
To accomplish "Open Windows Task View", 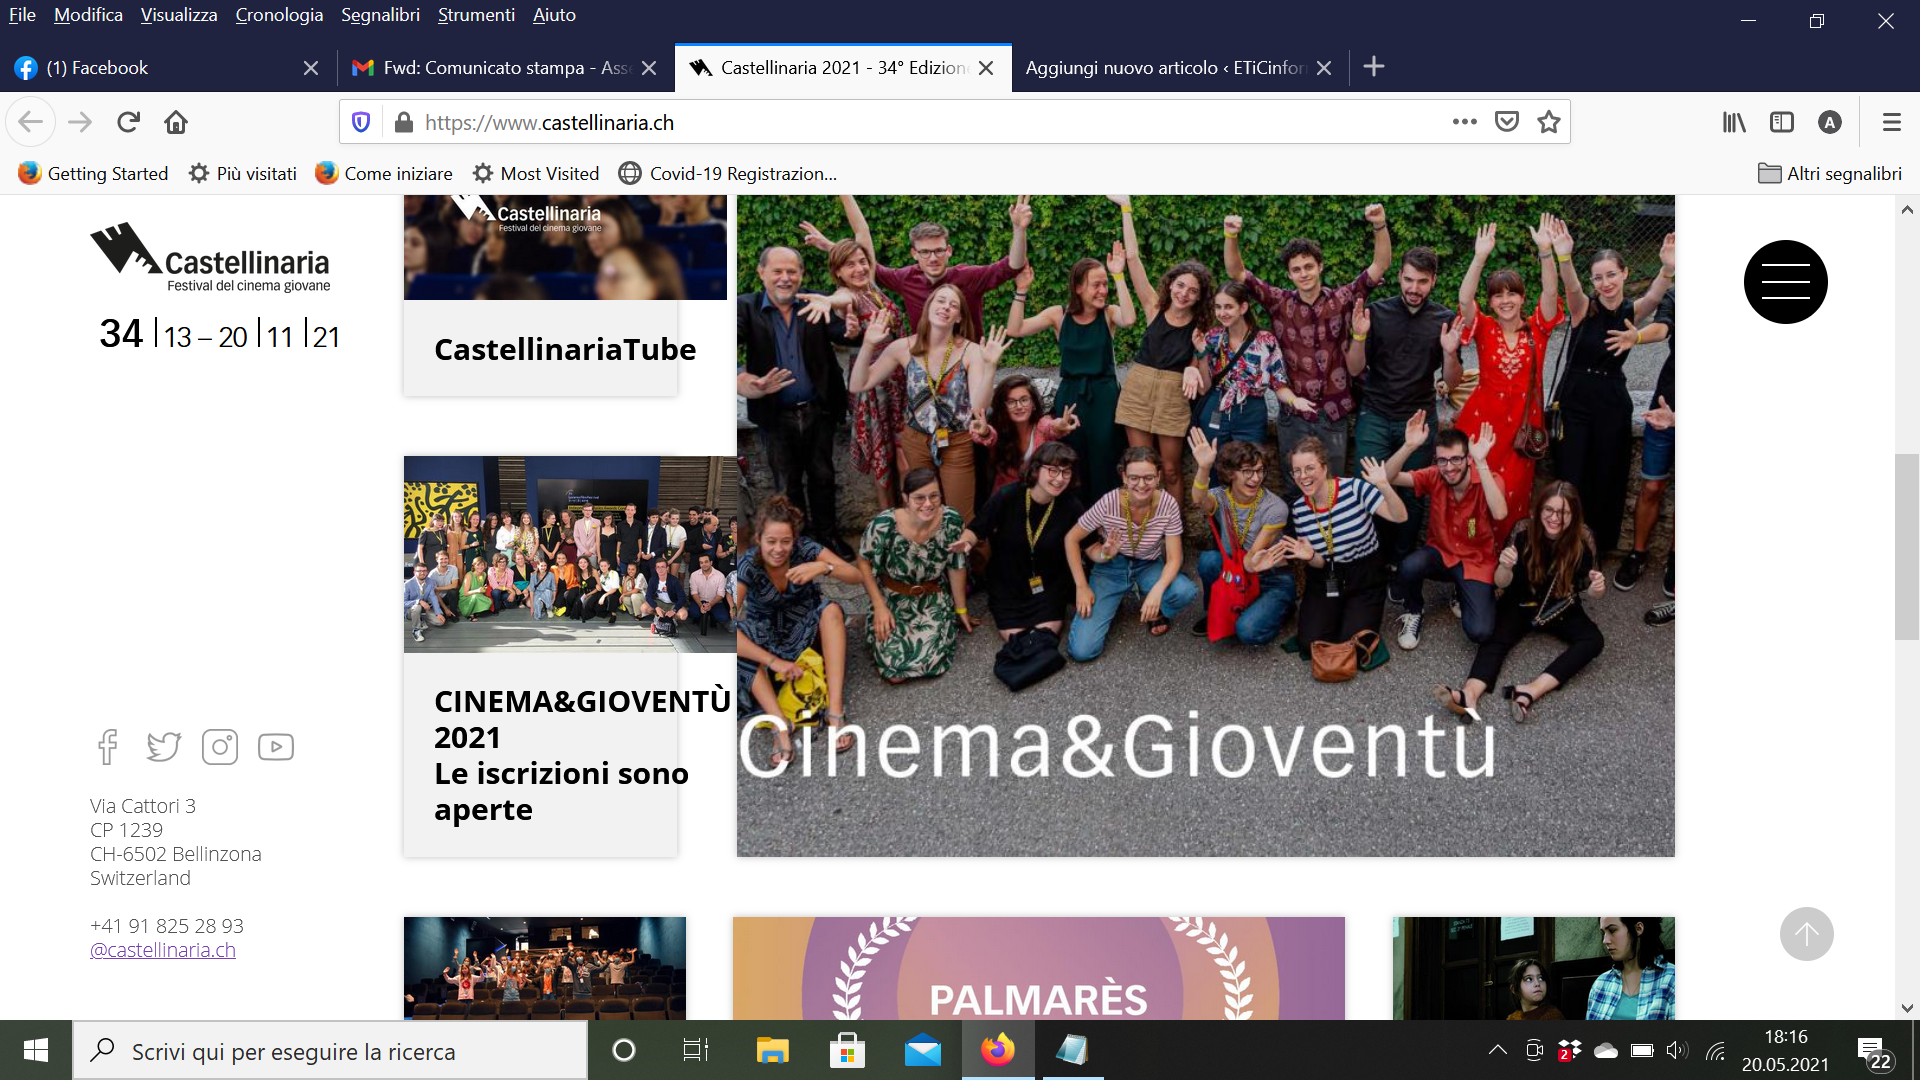I will pyautogui.click(x=695, y=1050).
